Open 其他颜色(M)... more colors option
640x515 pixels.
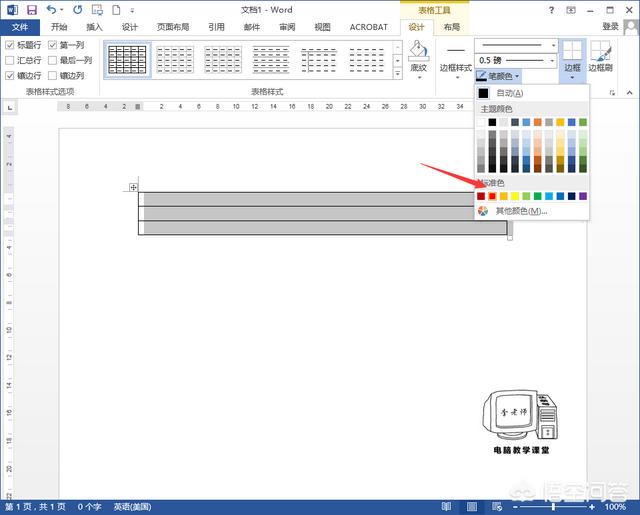[x=520, y=211]
